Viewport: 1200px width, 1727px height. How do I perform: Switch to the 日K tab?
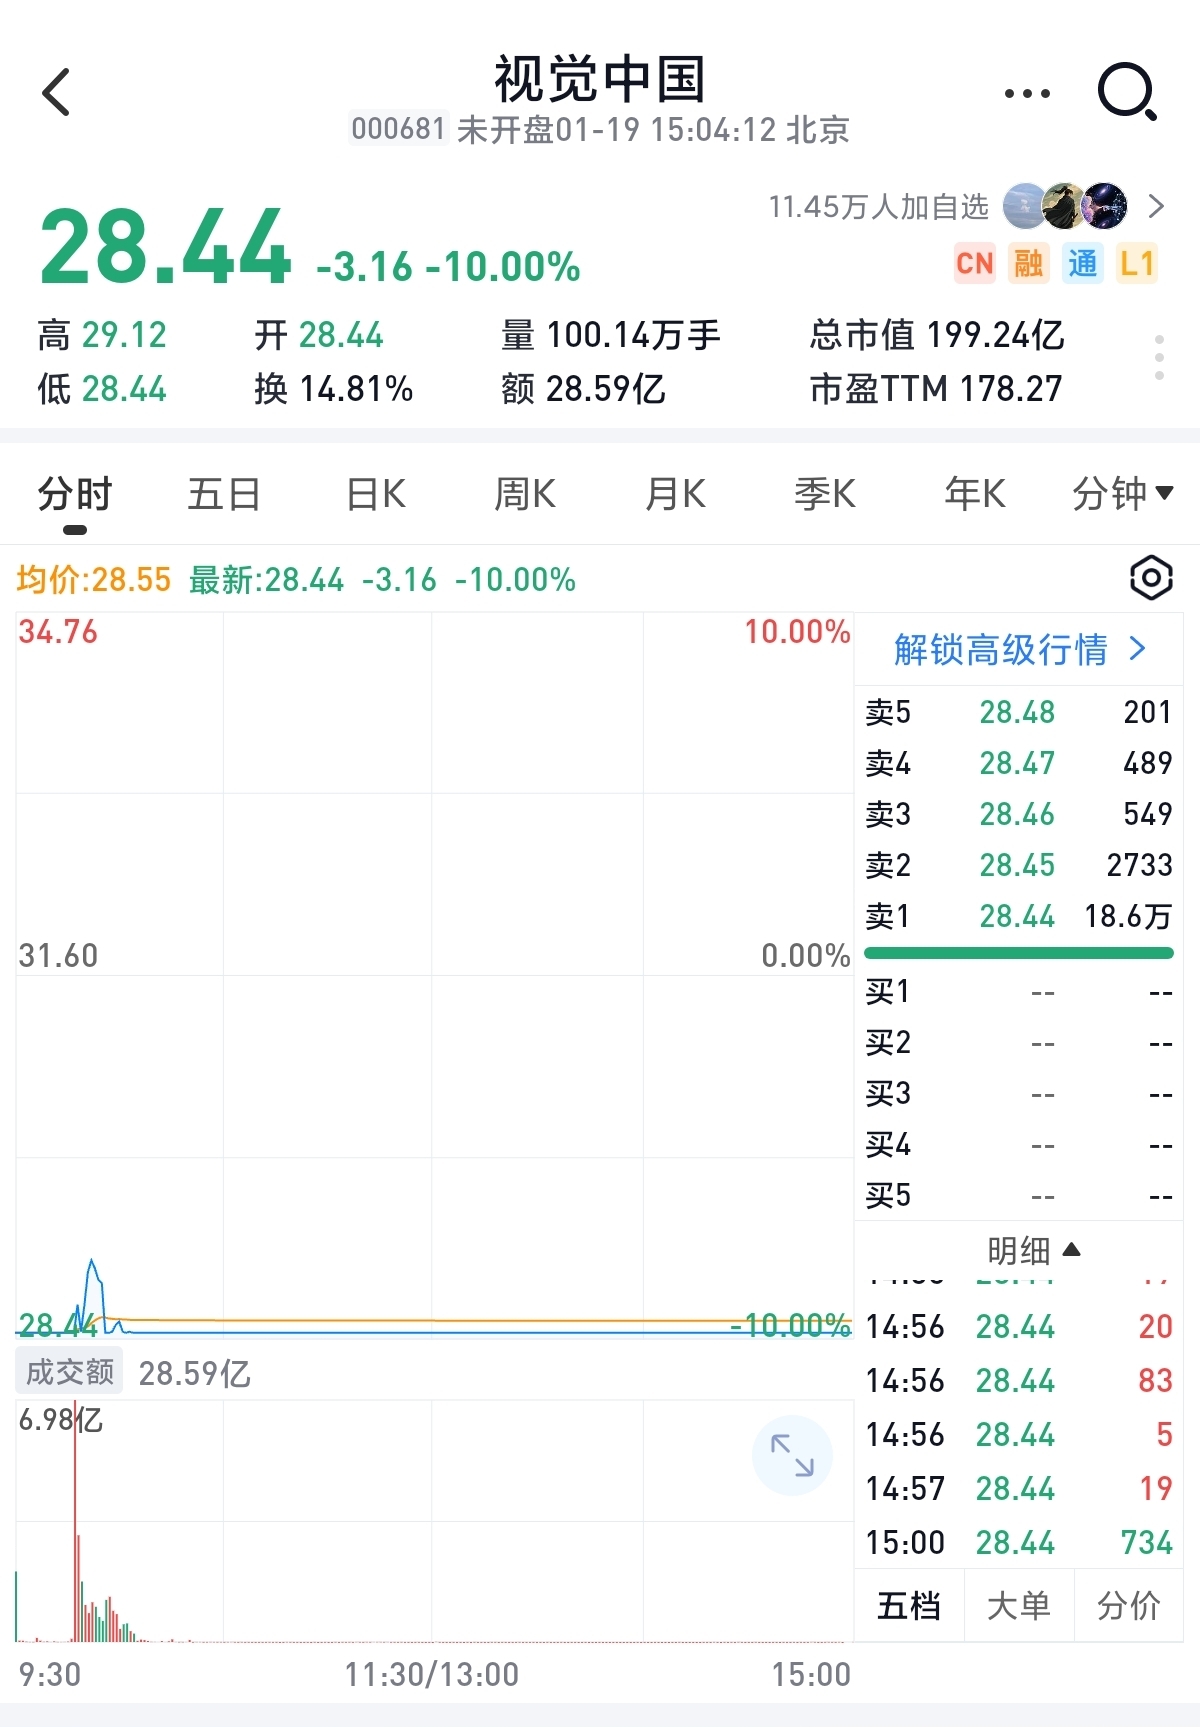click(x=375, y=494)
